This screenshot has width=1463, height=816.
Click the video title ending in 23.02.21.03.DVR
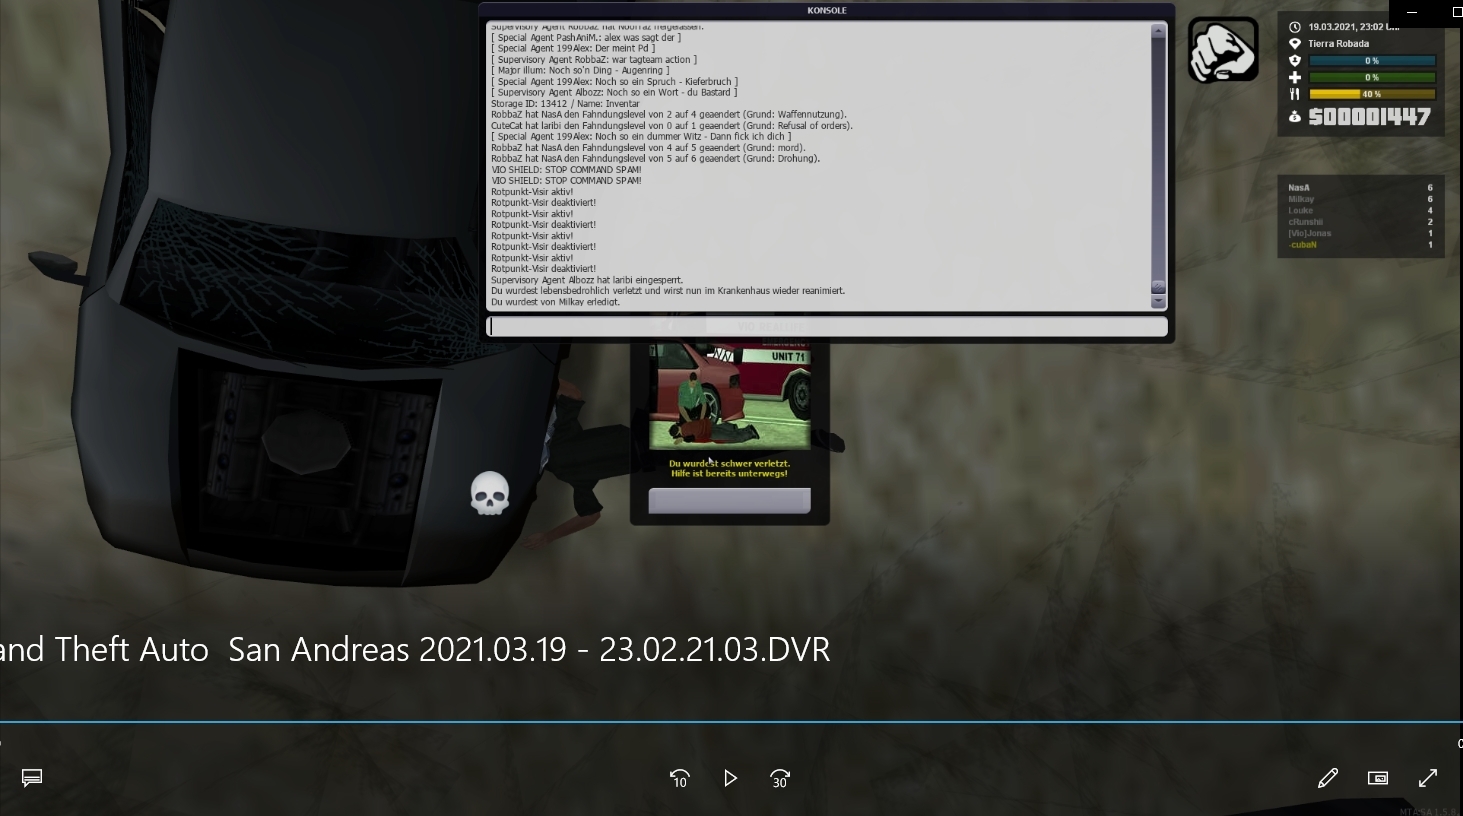click(x=415, y=650)
